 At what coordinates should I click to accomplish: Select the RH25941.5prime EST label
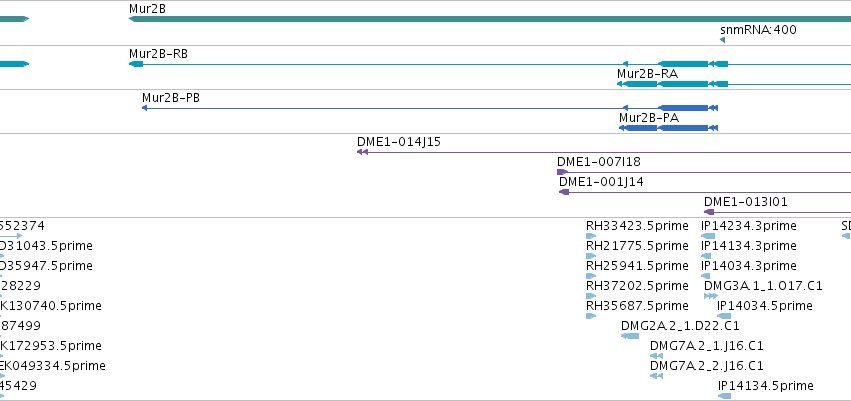point(637,266)
